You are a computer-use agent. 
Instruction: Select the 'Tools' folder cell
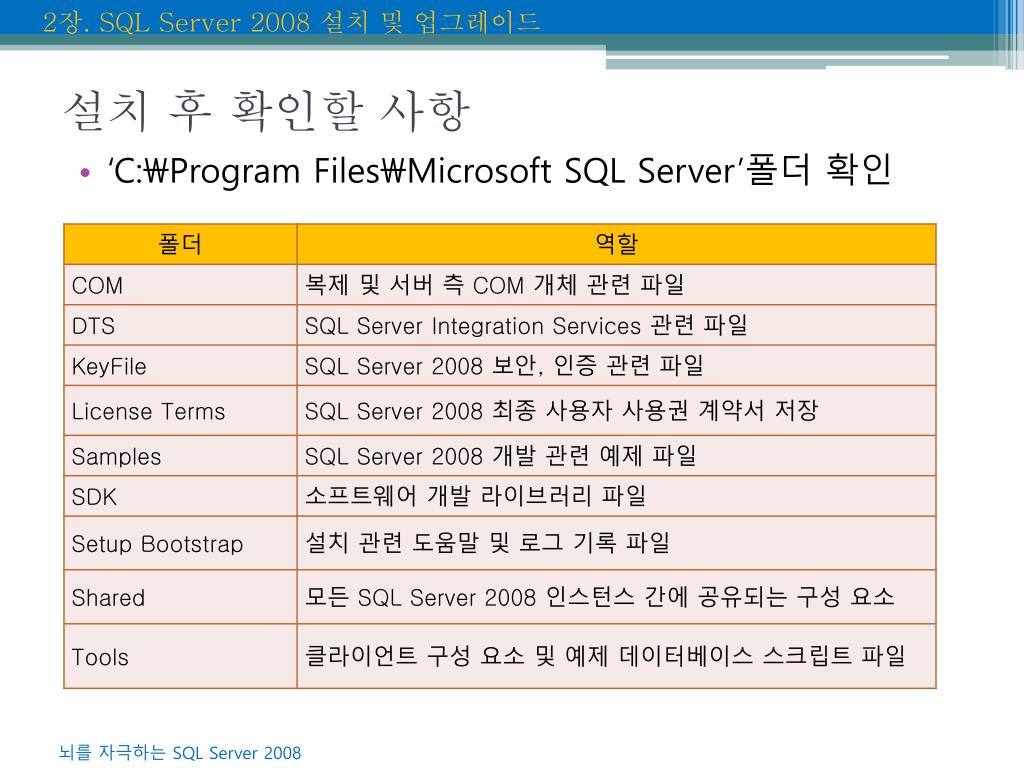coord(180,656)
